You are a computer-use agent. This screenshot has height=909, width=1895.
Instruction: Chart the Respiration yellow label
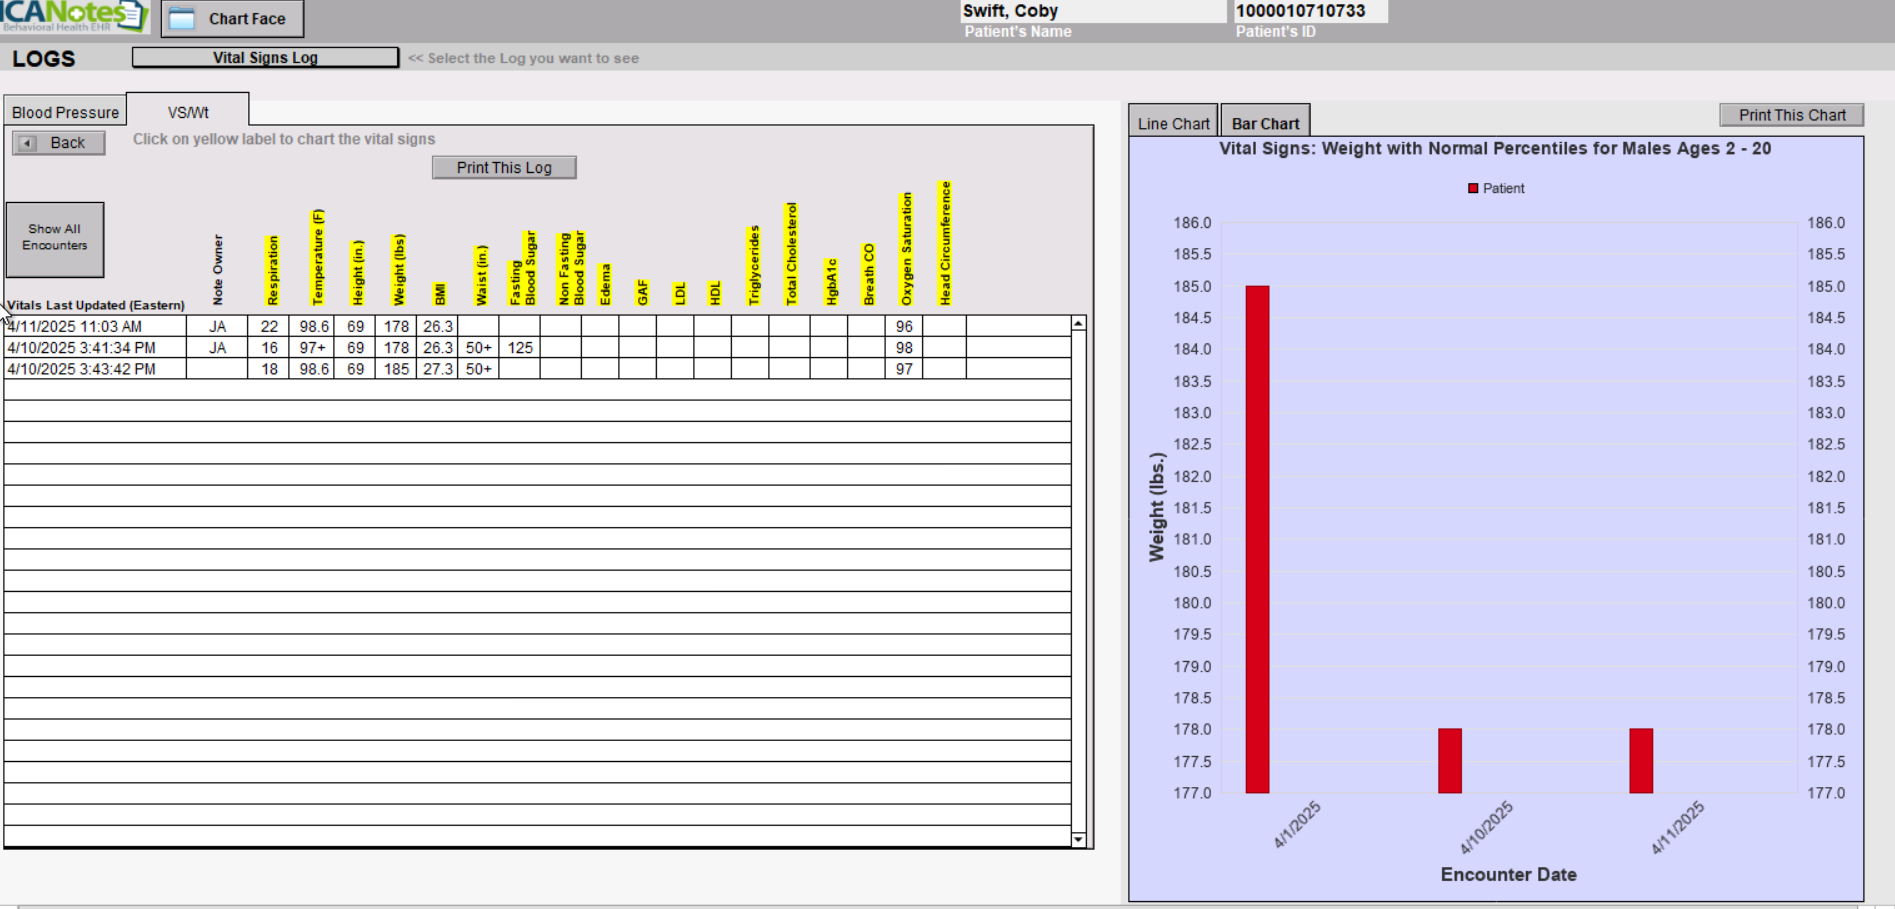[272, 270]
